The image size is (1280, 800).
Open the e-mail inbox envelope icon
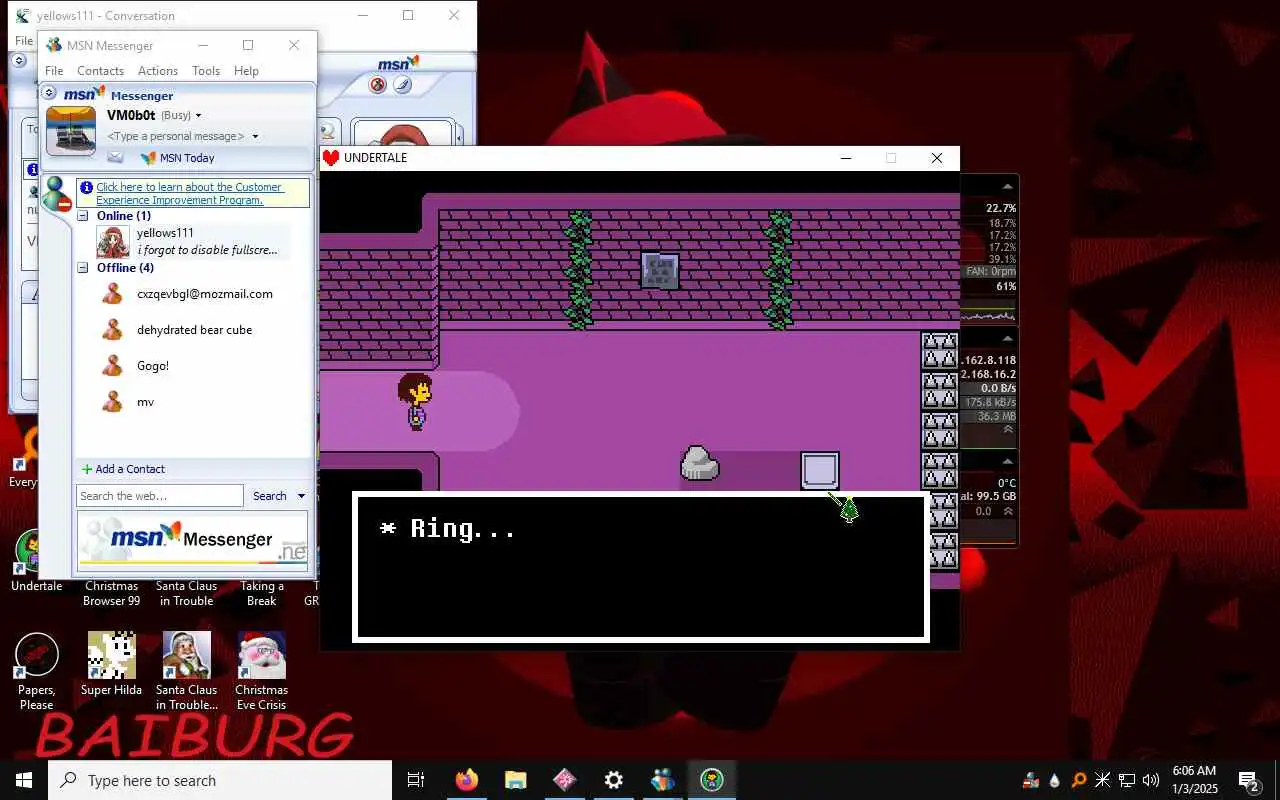pos(116,158)
